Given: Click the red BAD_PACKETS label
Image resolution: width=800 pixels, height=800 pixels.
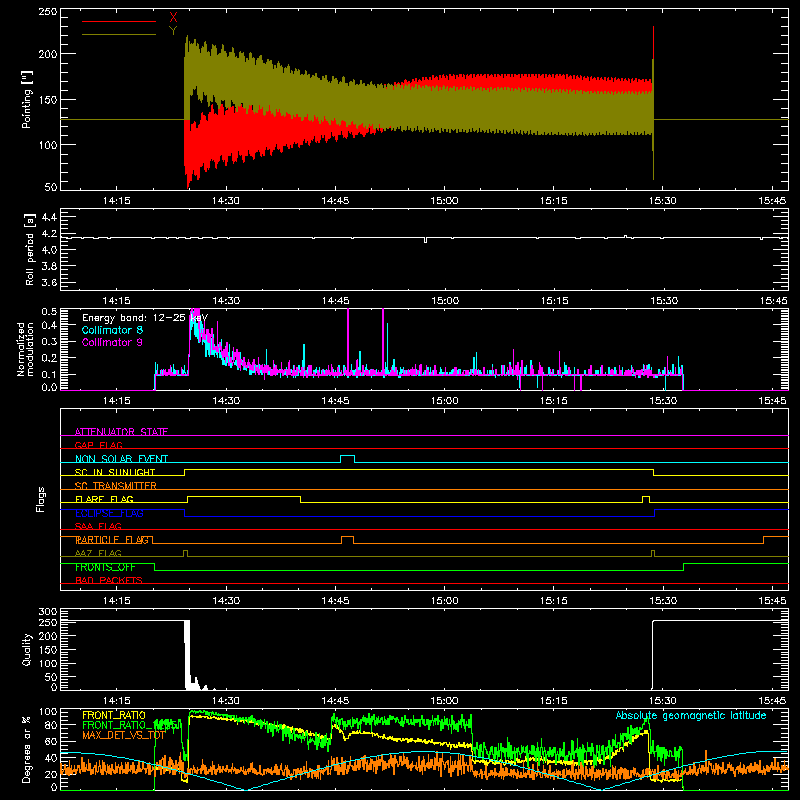Looking at the screenshot, I should [x=109, y=580].
